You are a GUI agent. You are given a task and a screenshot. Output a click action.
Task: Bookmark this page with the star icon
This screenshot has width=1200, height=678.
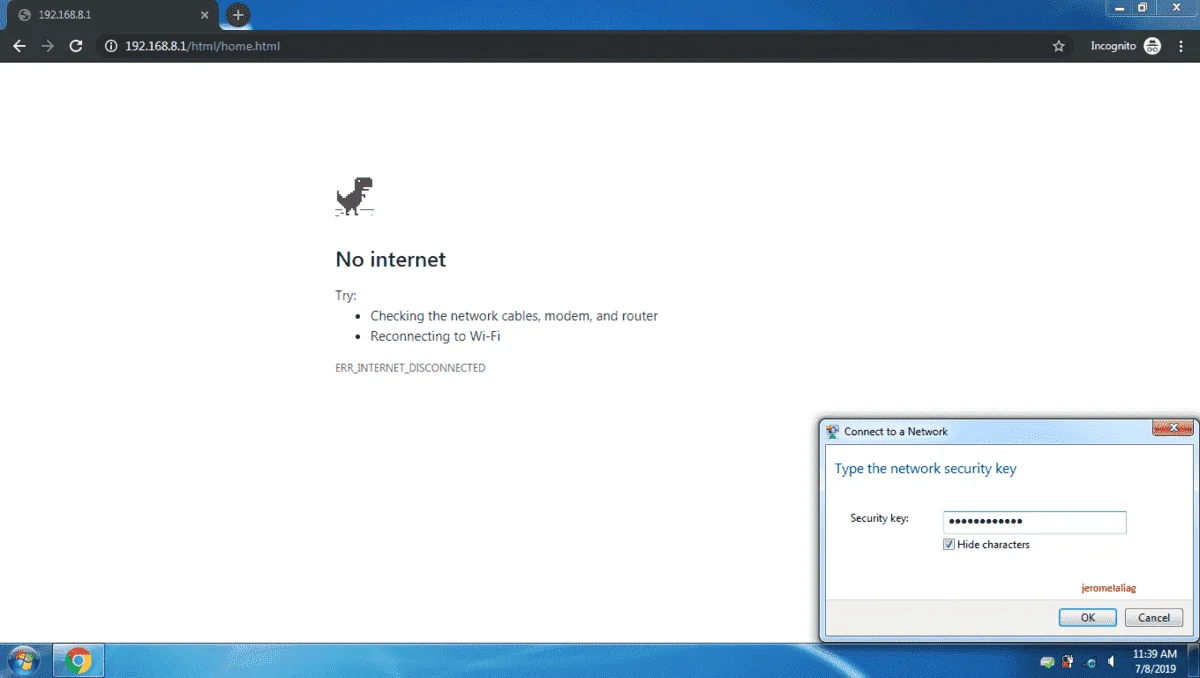coord(1059,46)
